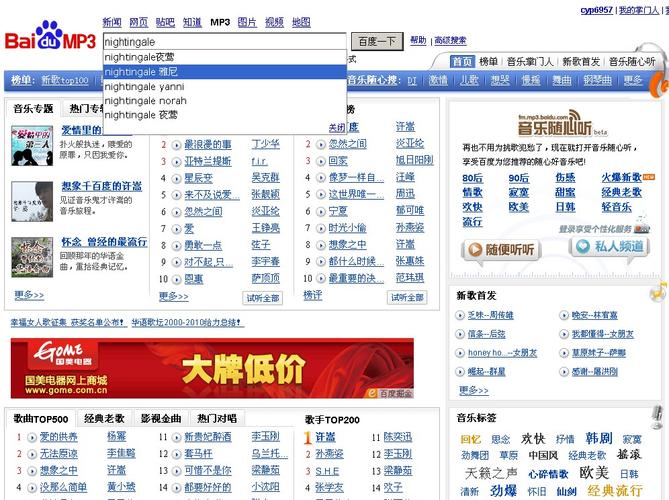Click the search box containing nightingale
Image resolution: width=669 pixels, height=500 pixels.
tap(224, 42)
